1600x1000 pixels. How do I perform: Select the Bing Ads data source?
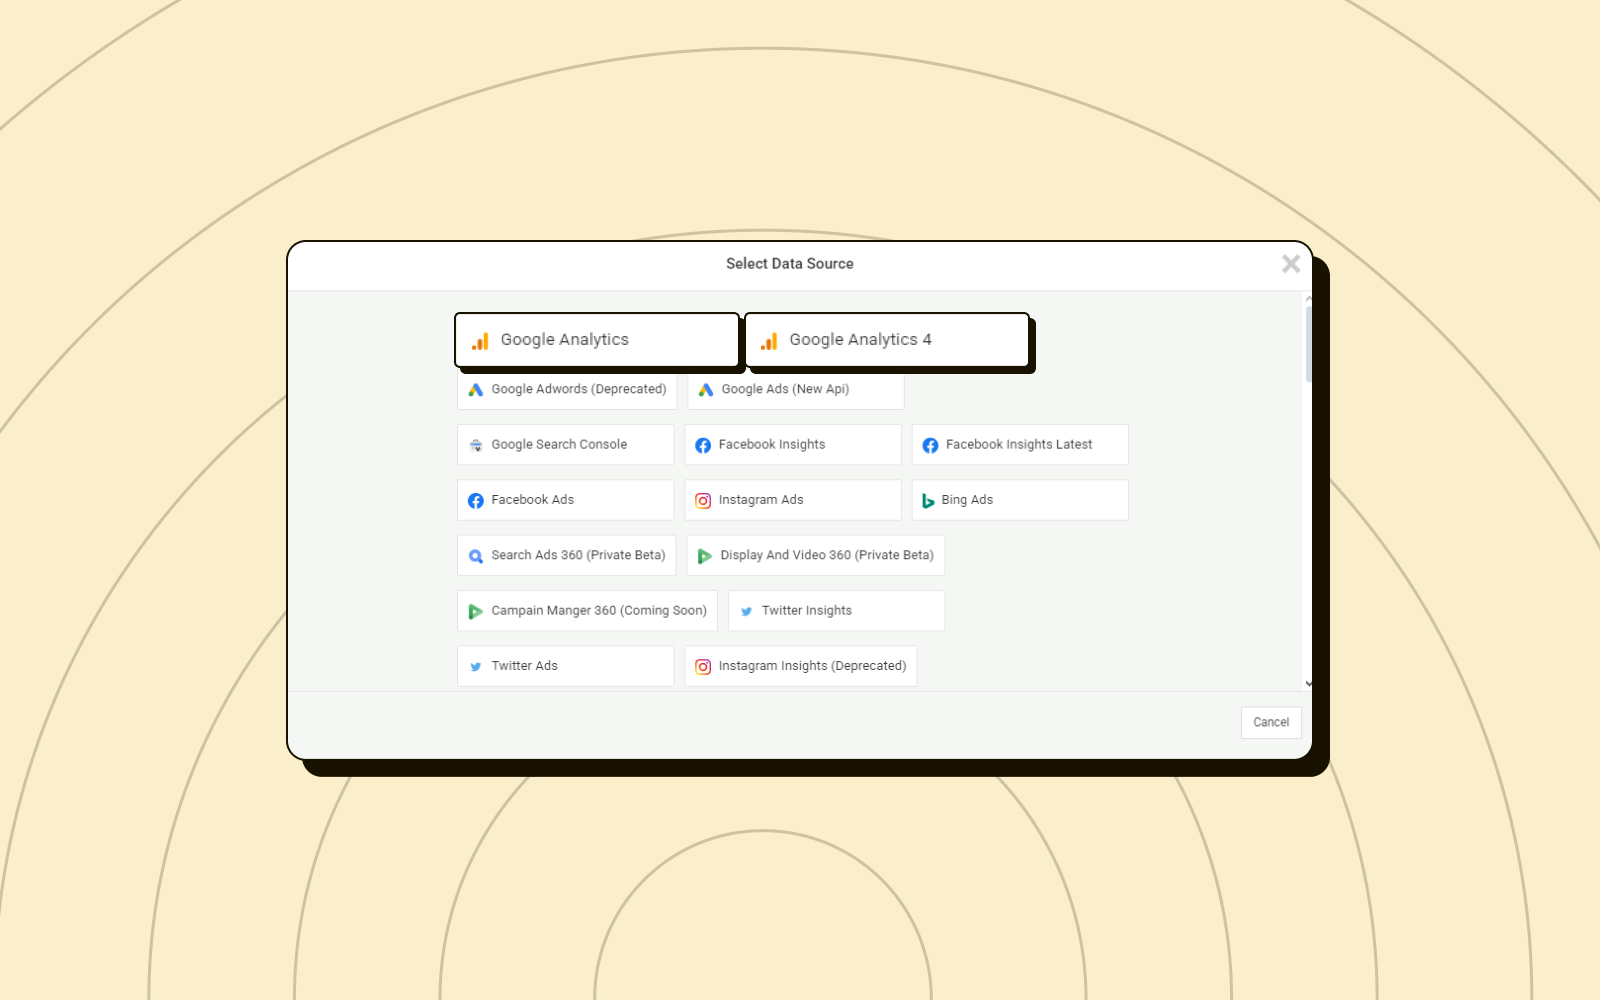[x=1020, y=500]
